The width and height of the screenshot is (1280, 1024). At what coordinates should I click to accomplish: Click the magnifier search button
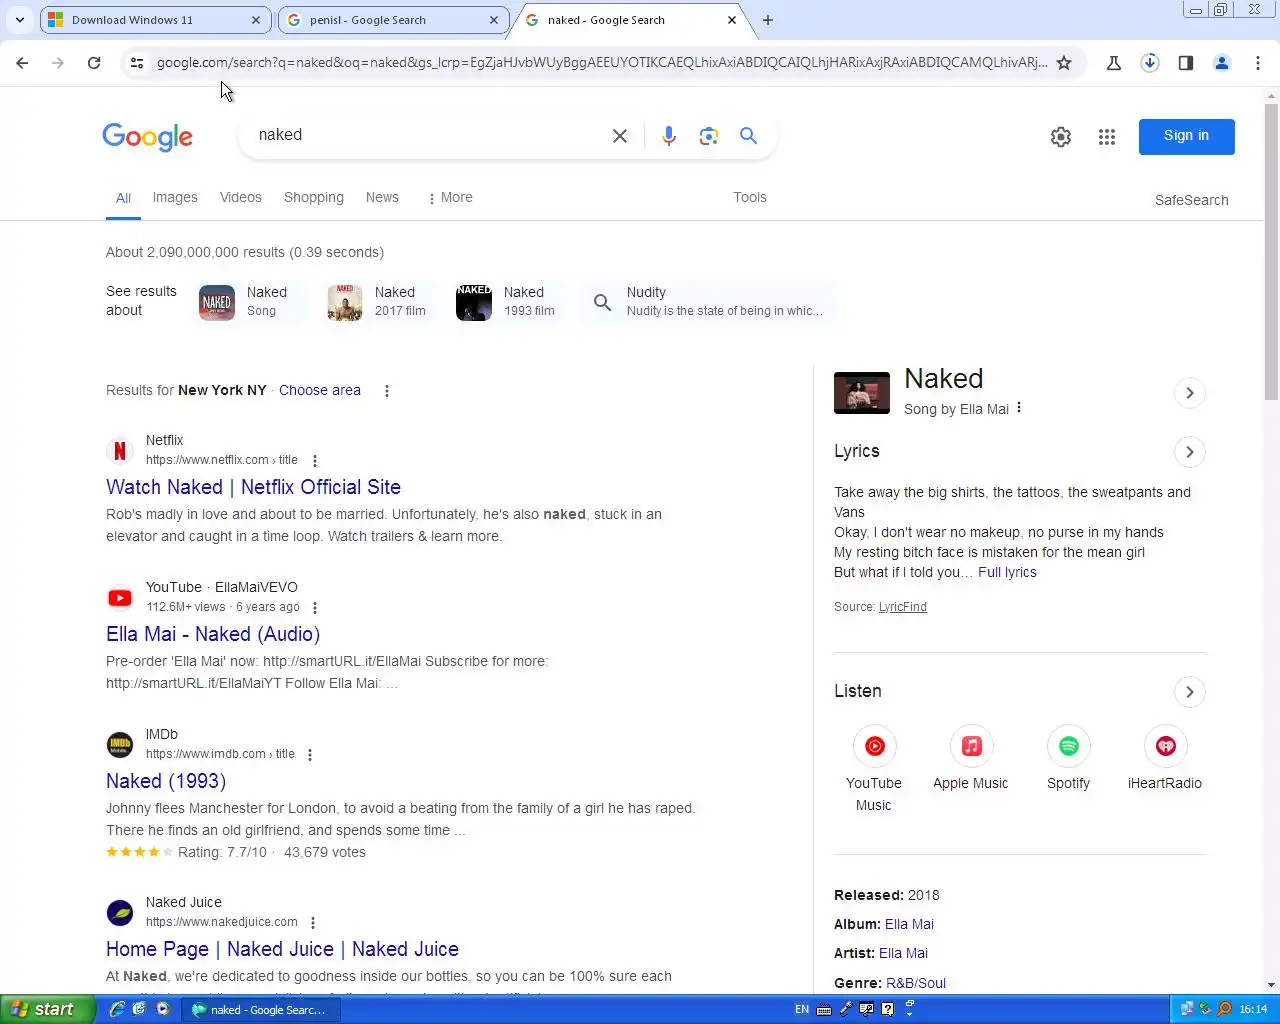coord(748,136)
